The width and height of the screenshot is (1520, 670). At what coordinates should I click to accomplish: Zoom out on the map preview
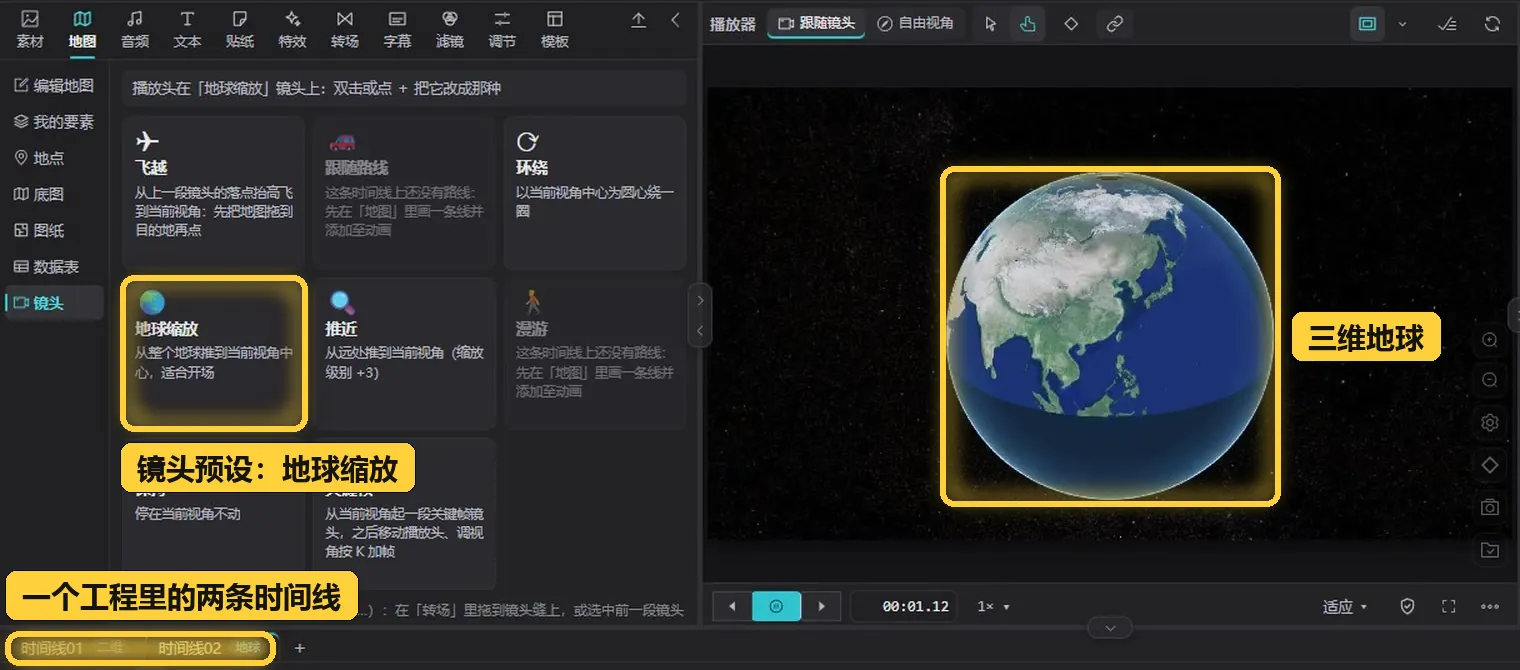click(1490, 381)
